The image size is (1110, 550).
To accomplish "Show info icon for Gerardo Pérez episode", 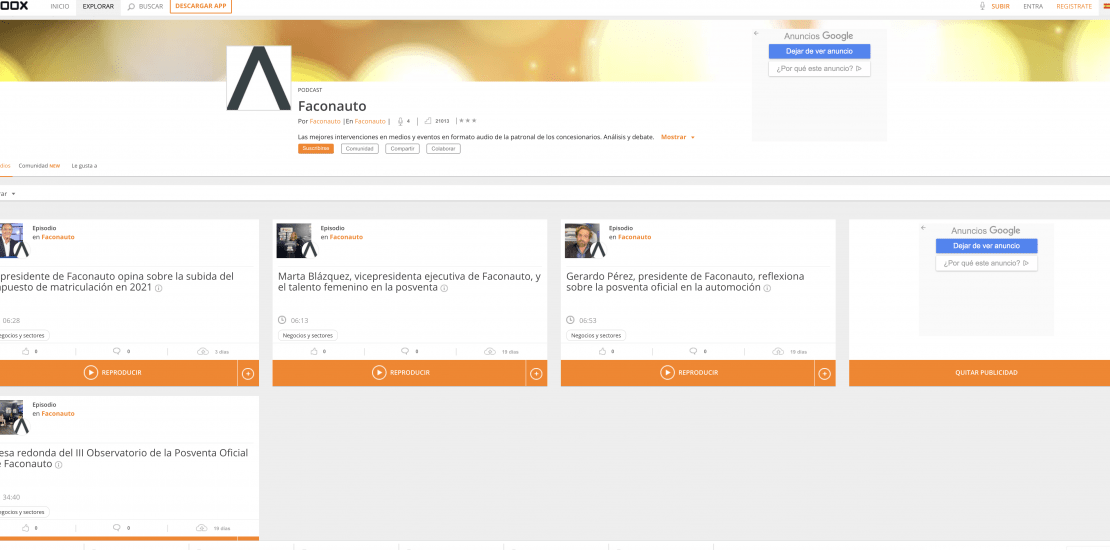I will click(767, 289).
